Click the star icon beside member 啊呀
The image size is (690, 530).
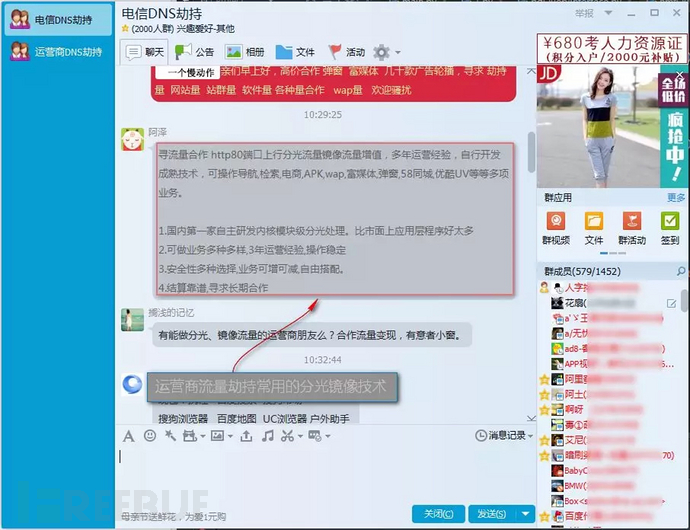[x=544, y=410]
